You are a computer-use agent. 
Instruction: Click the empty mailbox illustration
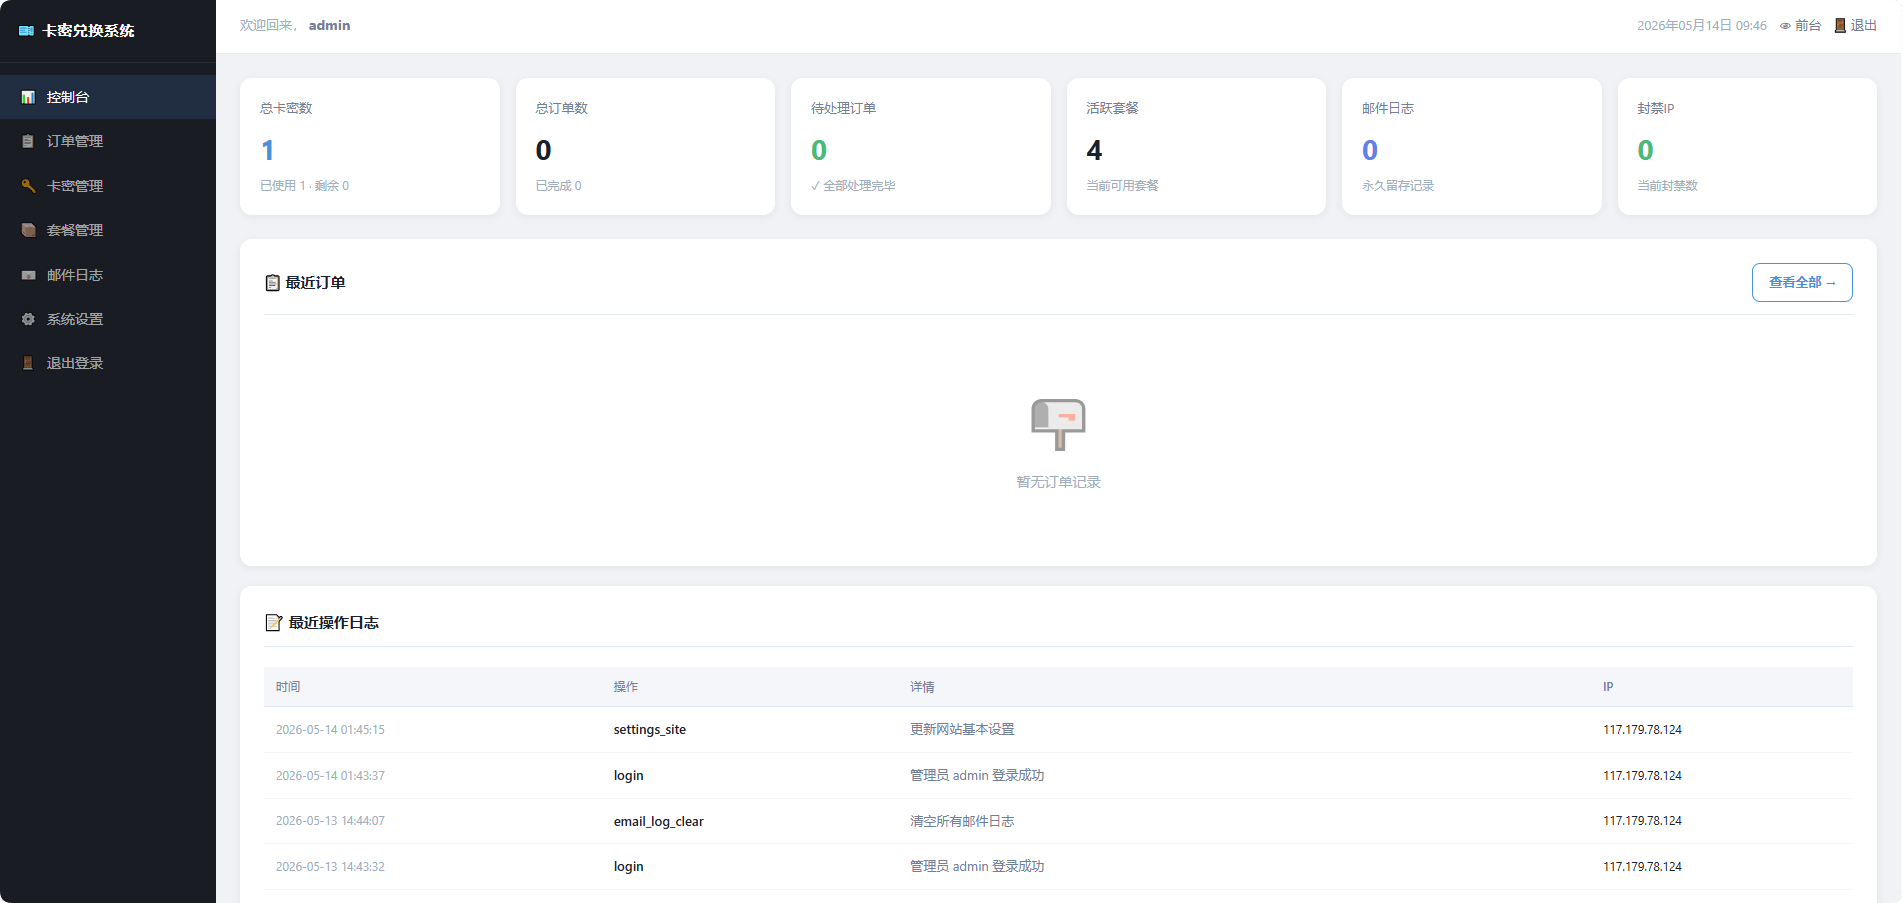click(x=1058, y=425)
